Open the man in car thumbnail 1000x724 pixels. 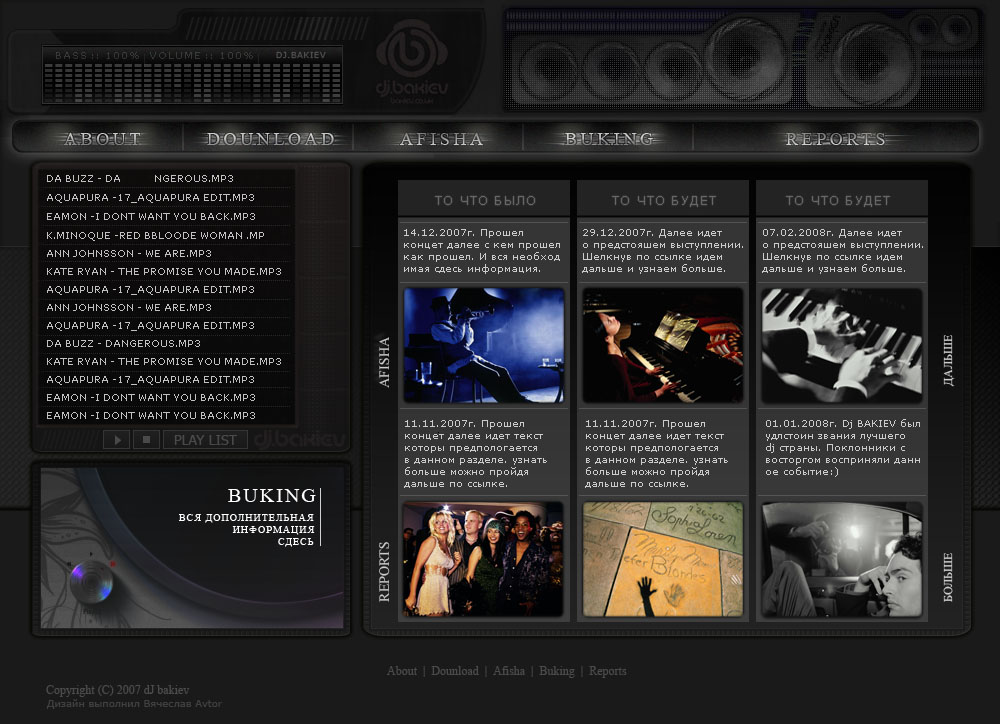(x=842, y=559)
